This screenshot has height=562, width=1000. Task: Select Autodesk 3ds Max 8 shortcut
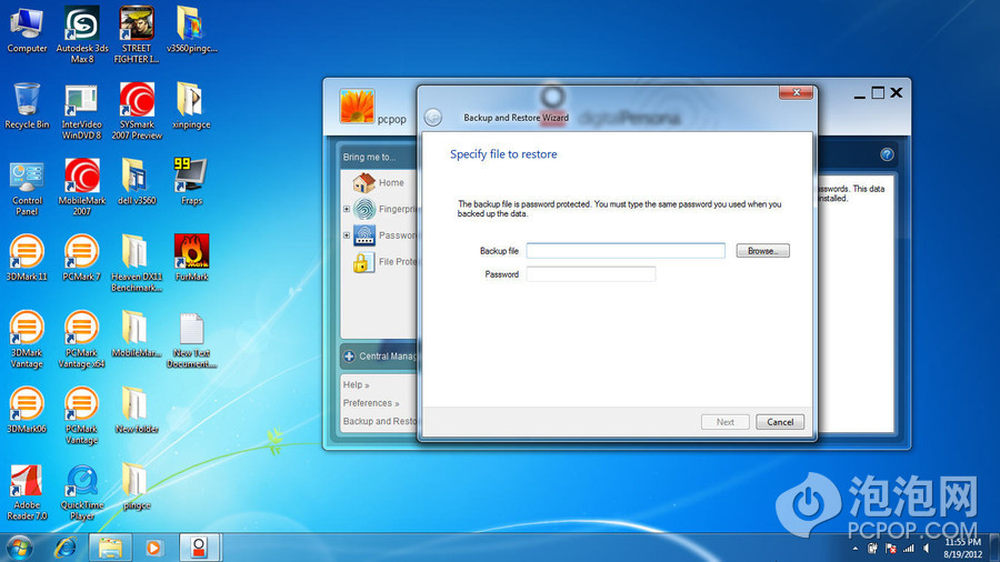[x=82, y=34]
